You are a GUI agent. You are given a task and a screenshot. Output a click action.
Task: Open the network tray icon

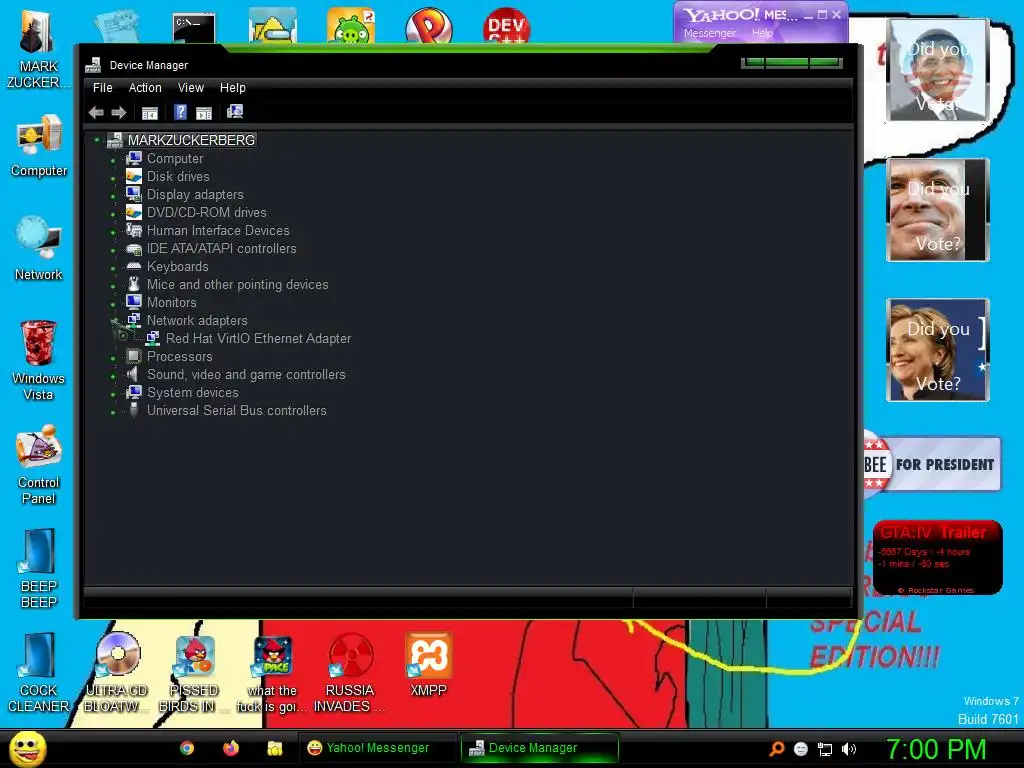click(825, 749)
